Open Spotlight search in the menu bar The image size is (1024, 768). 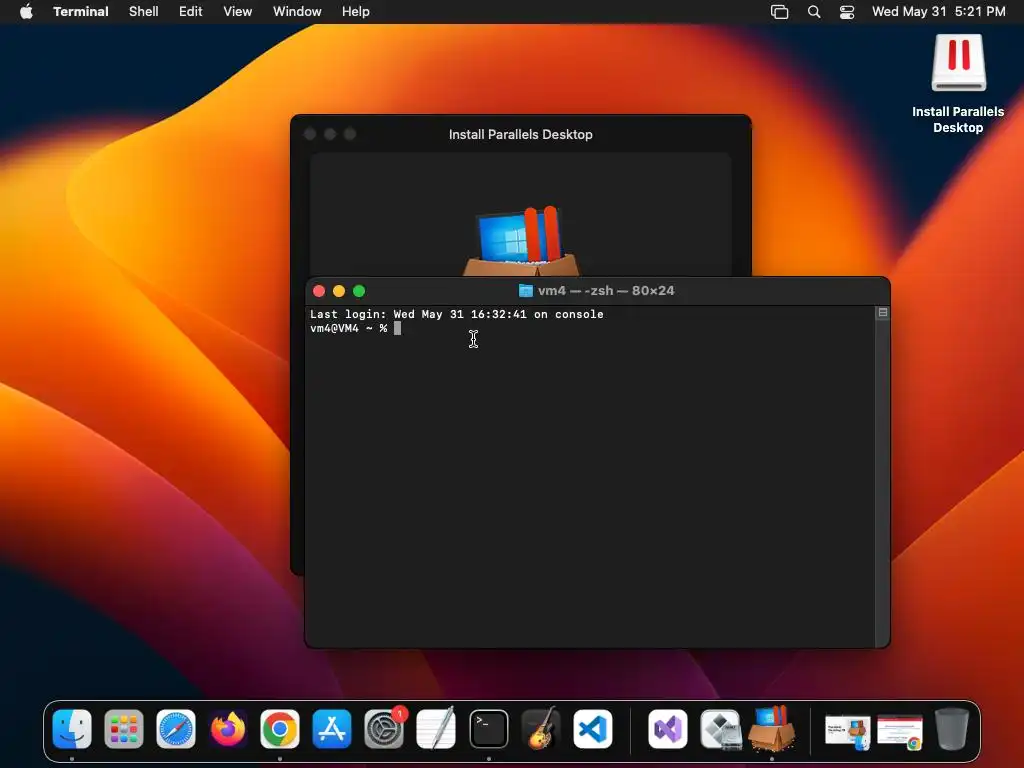click(x=814, y=11)
